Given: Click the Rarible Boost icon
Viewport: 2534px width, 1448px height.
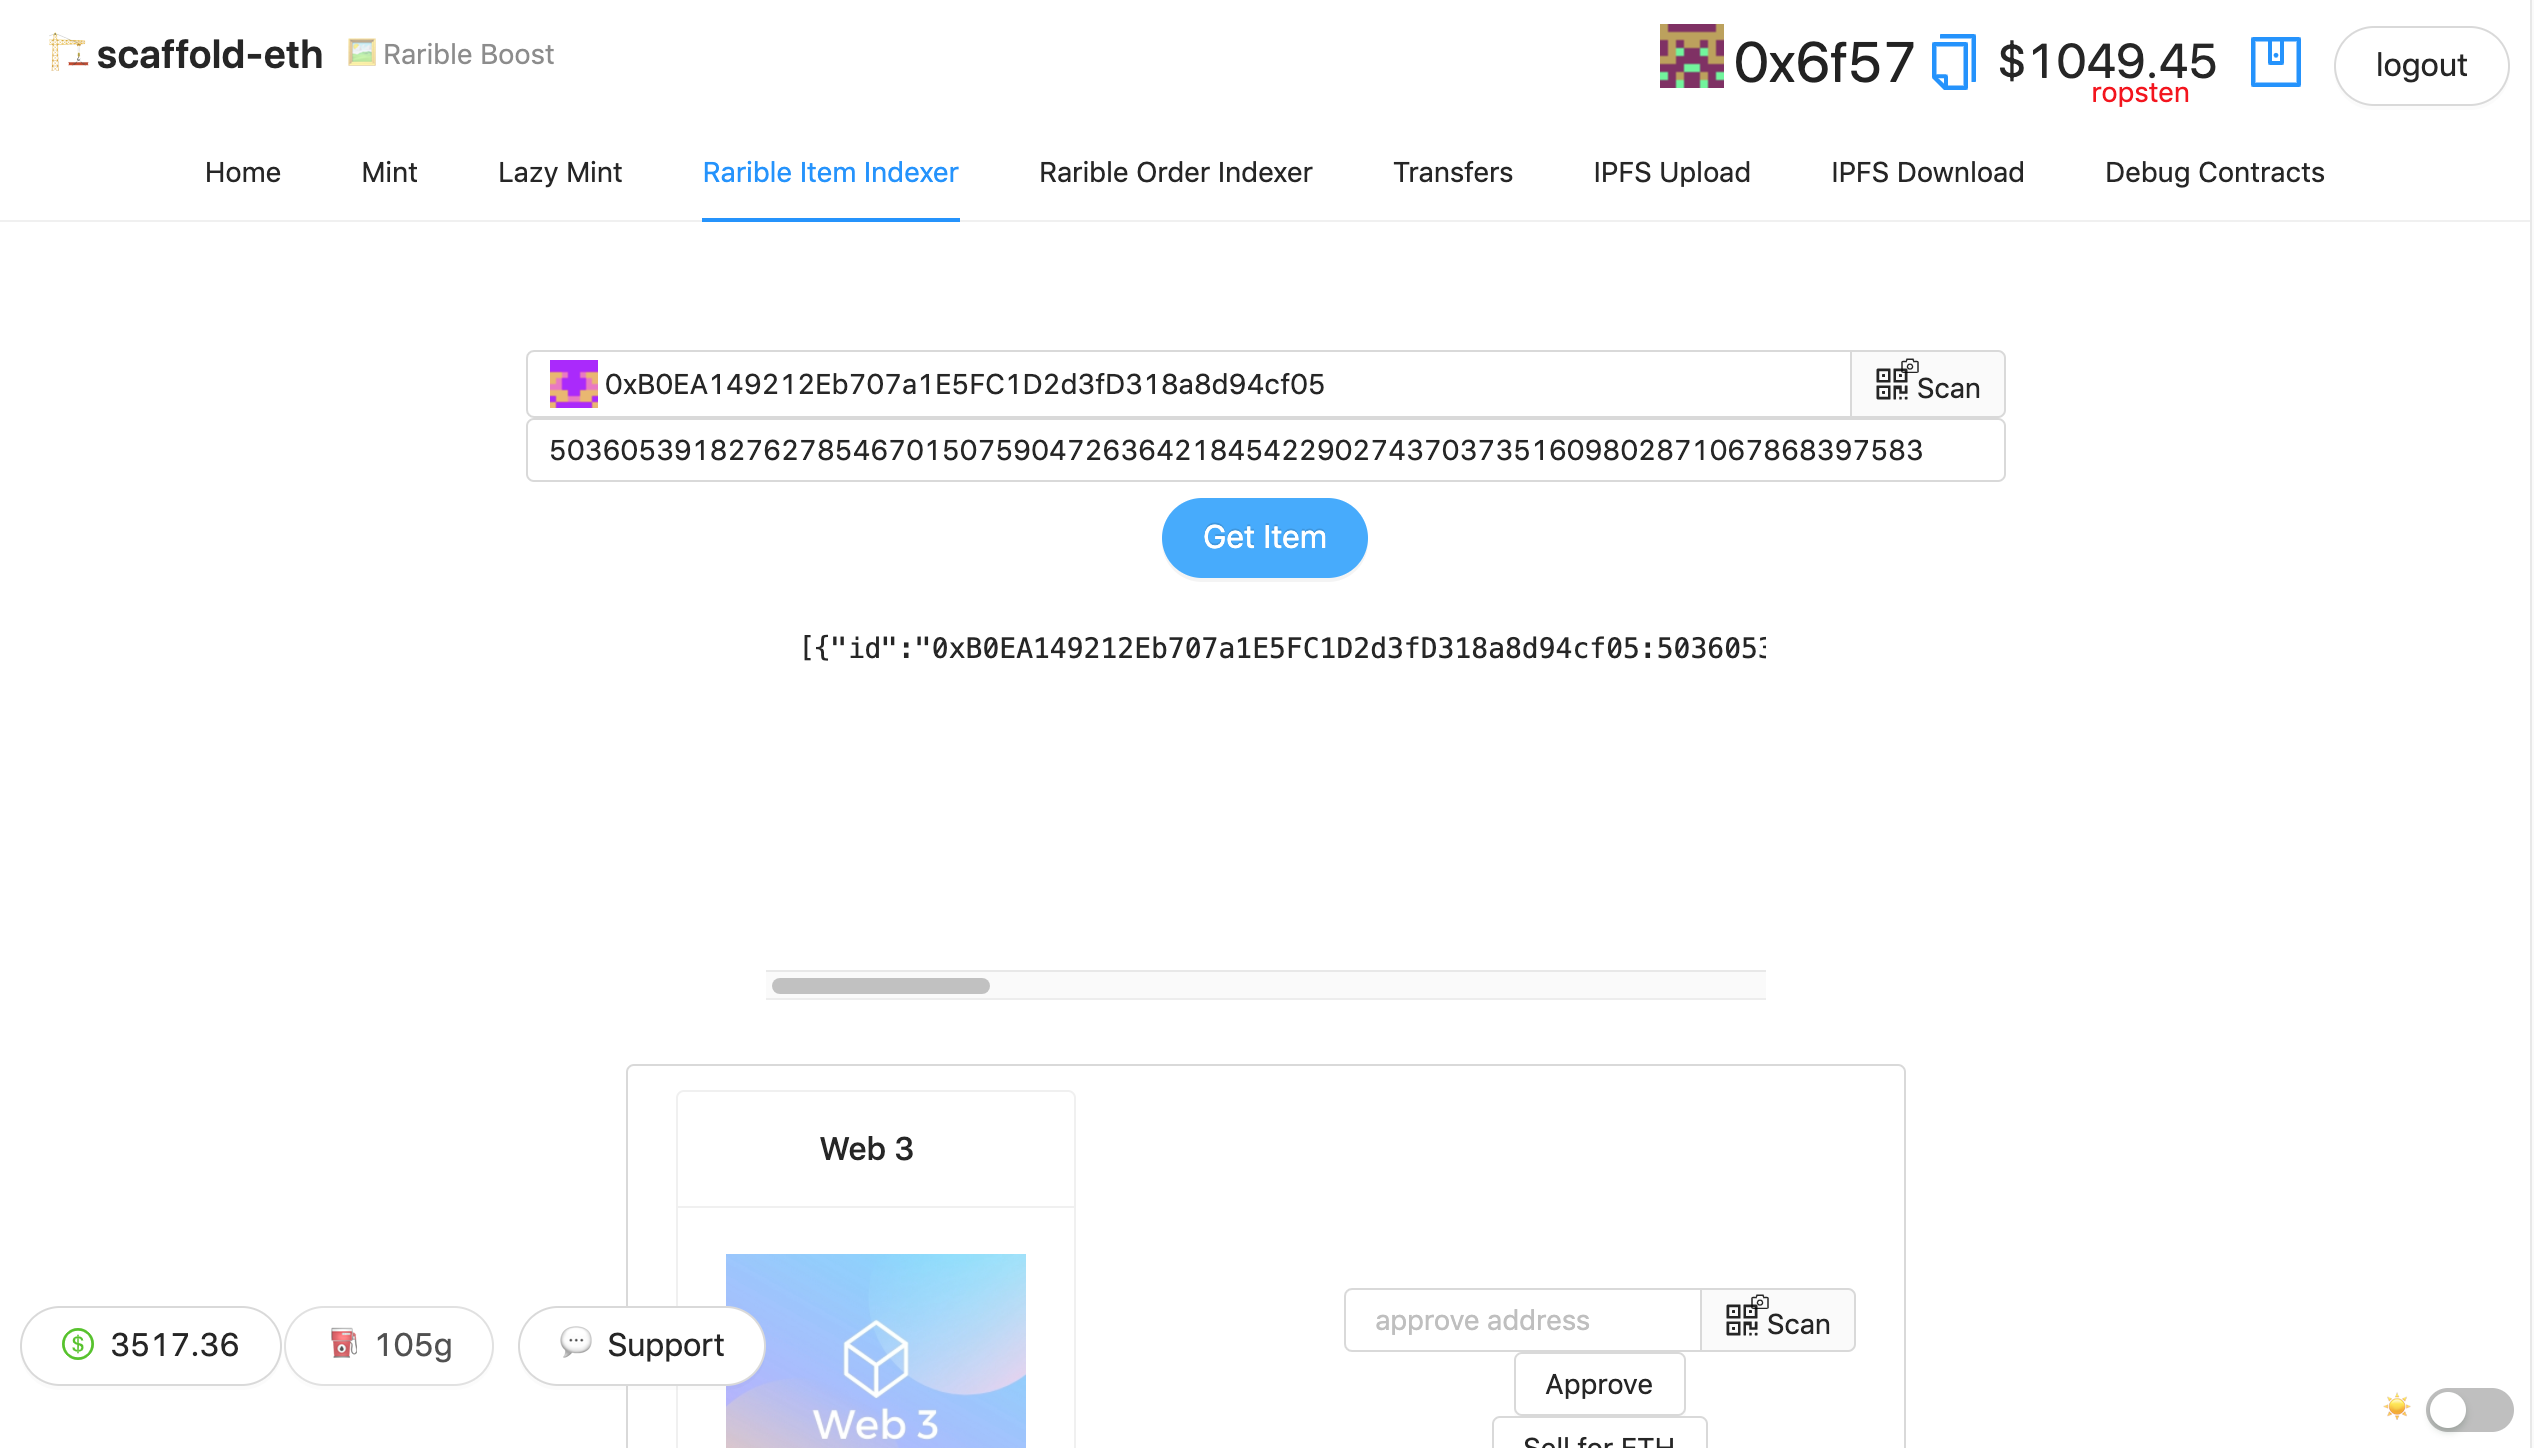Looking at the screenshot, I should tap(364, 52).
